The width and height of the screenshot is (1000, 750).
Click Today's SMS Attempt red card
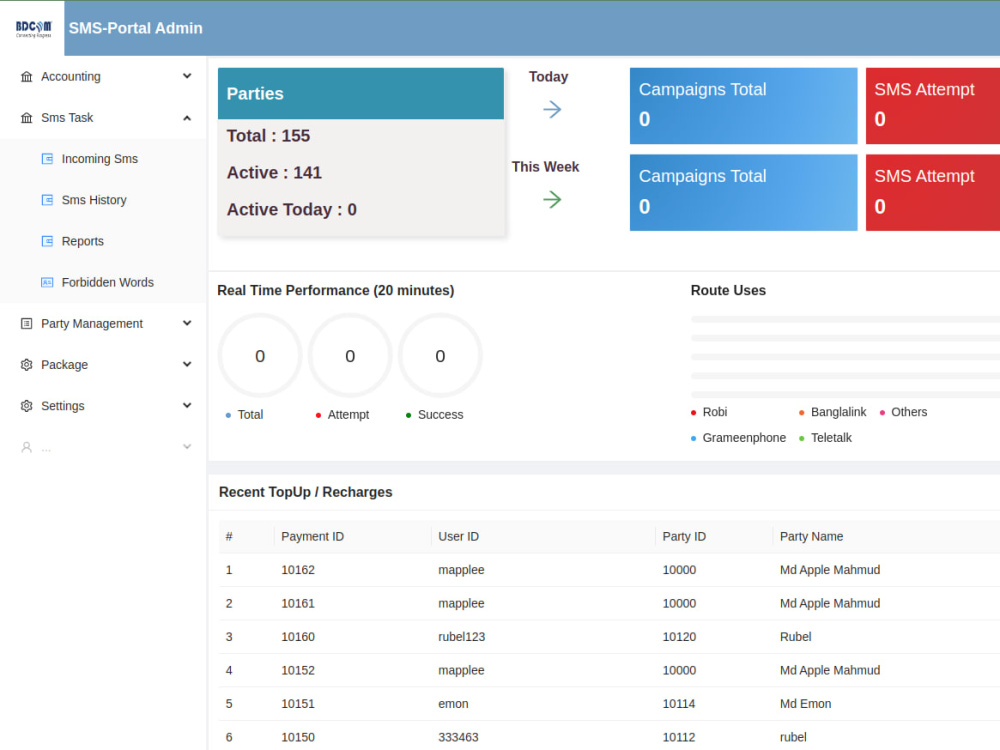pyautogui.click(x=933, y=106)
